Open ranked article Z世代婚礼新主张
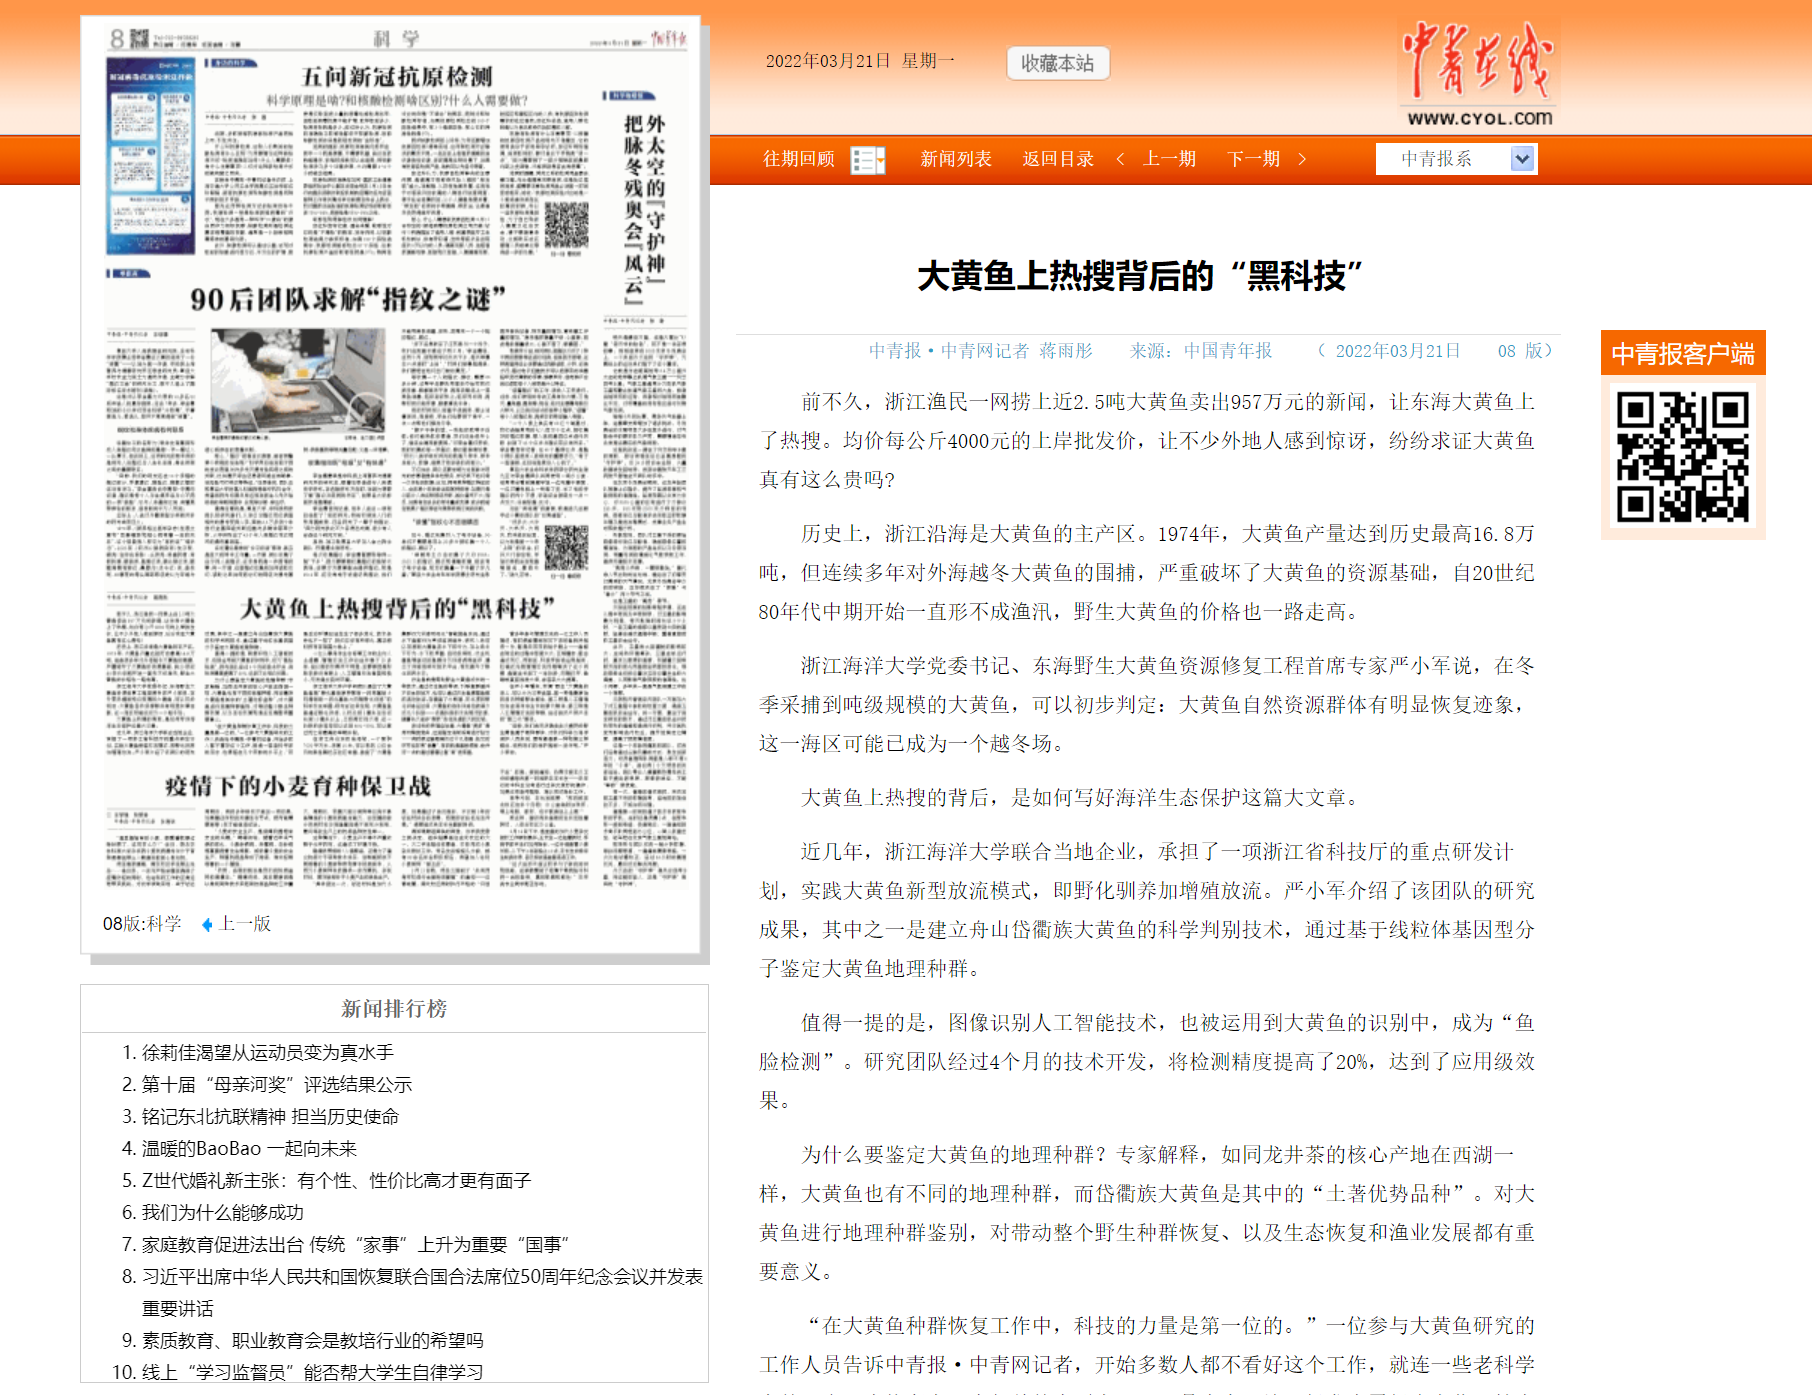 point(336,1180)
